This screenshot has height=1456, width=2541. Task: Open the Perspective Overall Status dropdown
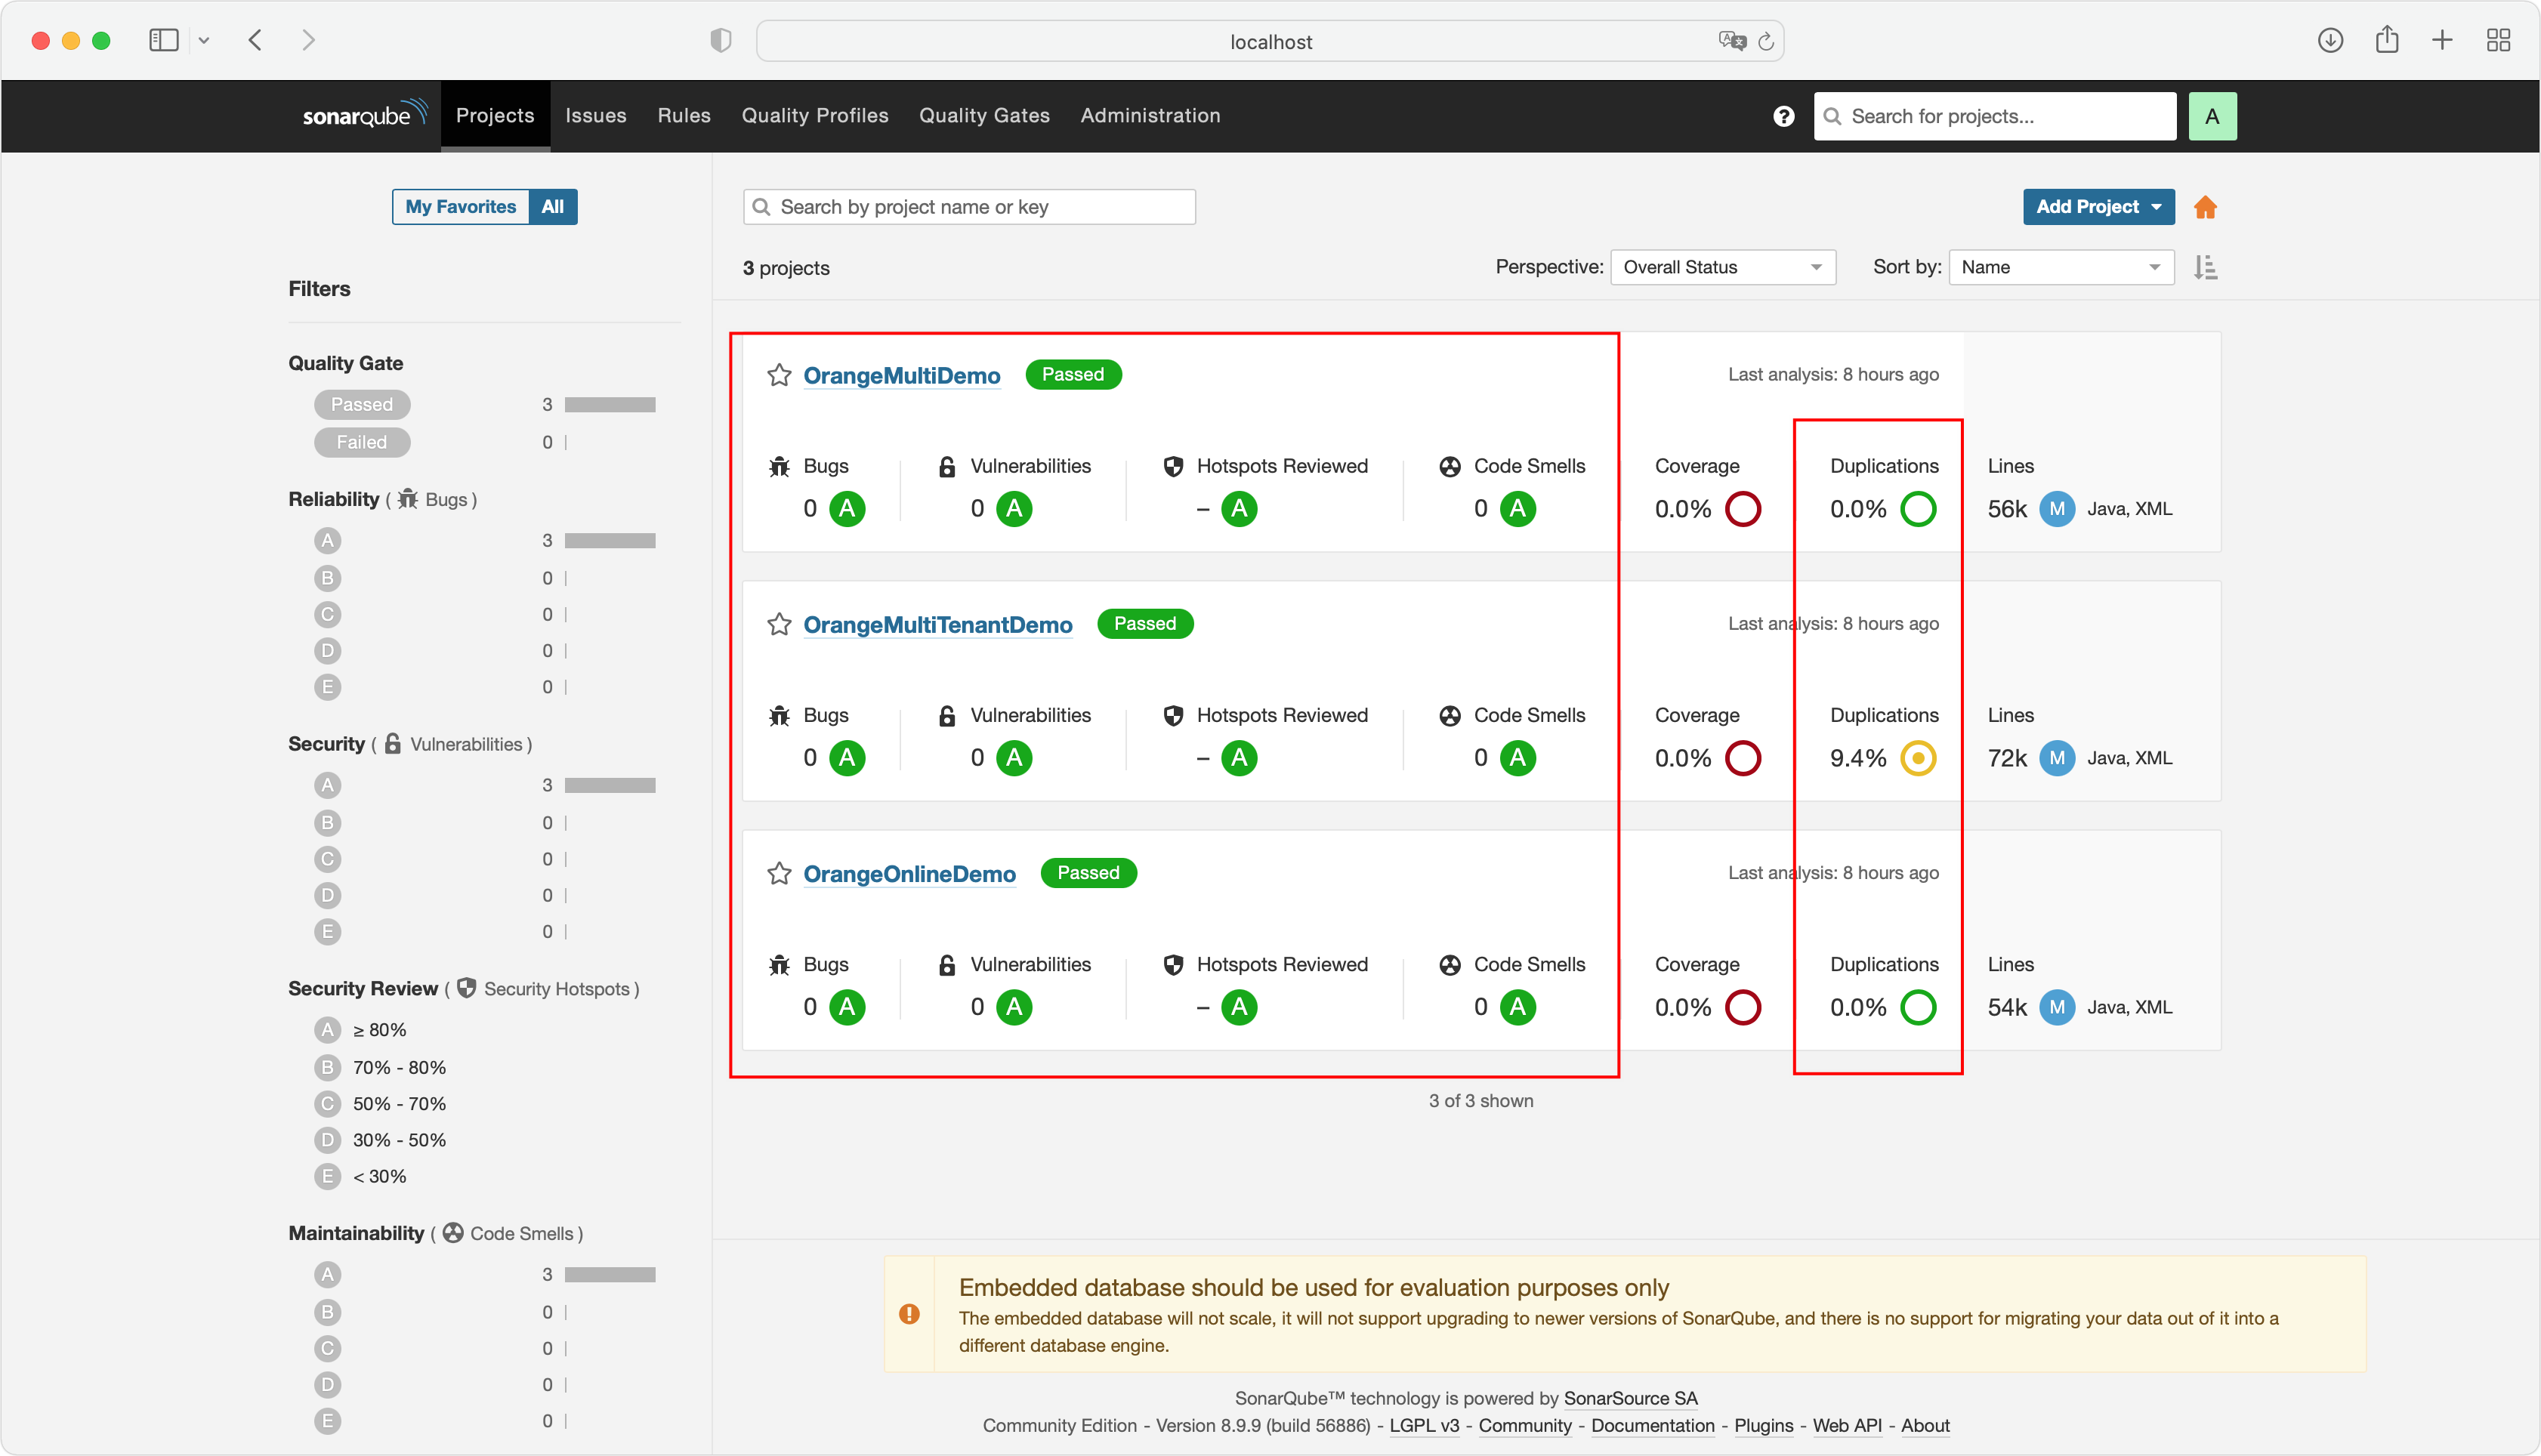pyautogui.click(x=1722, y=267)
